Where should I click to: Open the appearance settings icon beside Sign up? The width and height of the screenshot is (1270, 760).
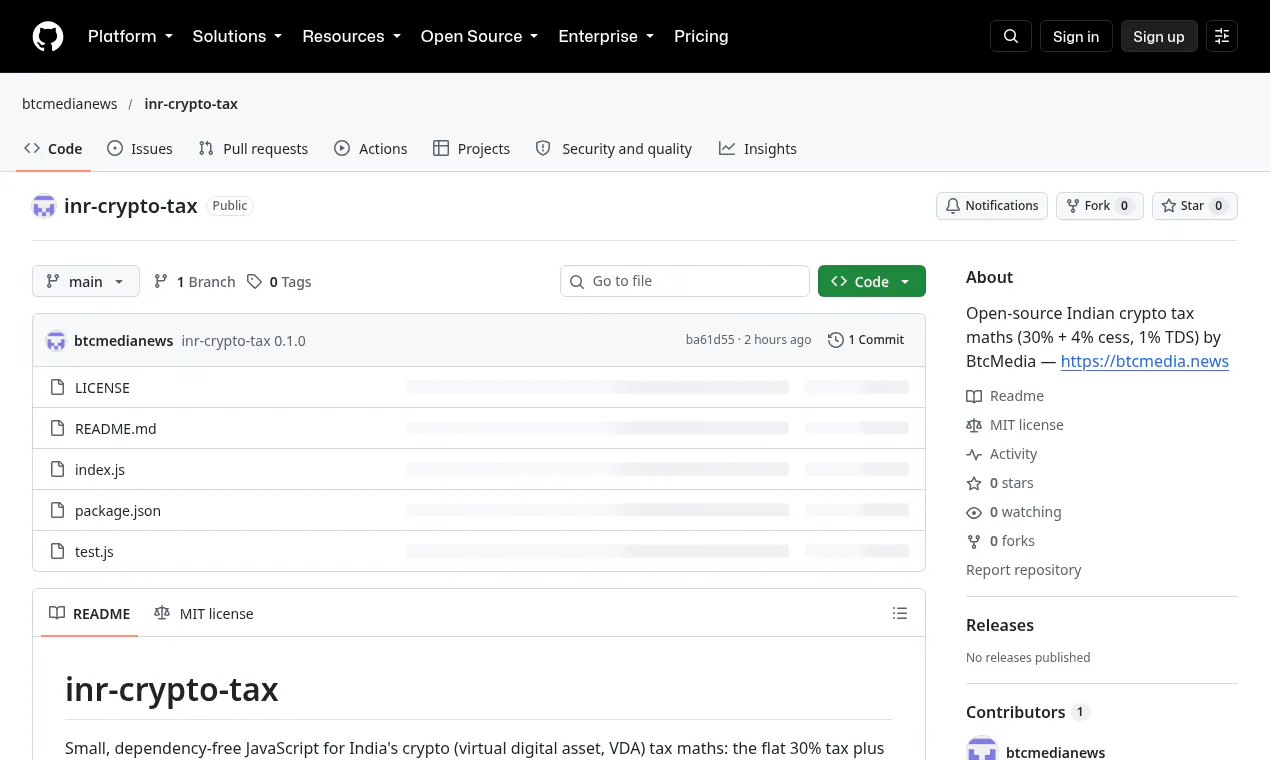tap(1222, 36)
